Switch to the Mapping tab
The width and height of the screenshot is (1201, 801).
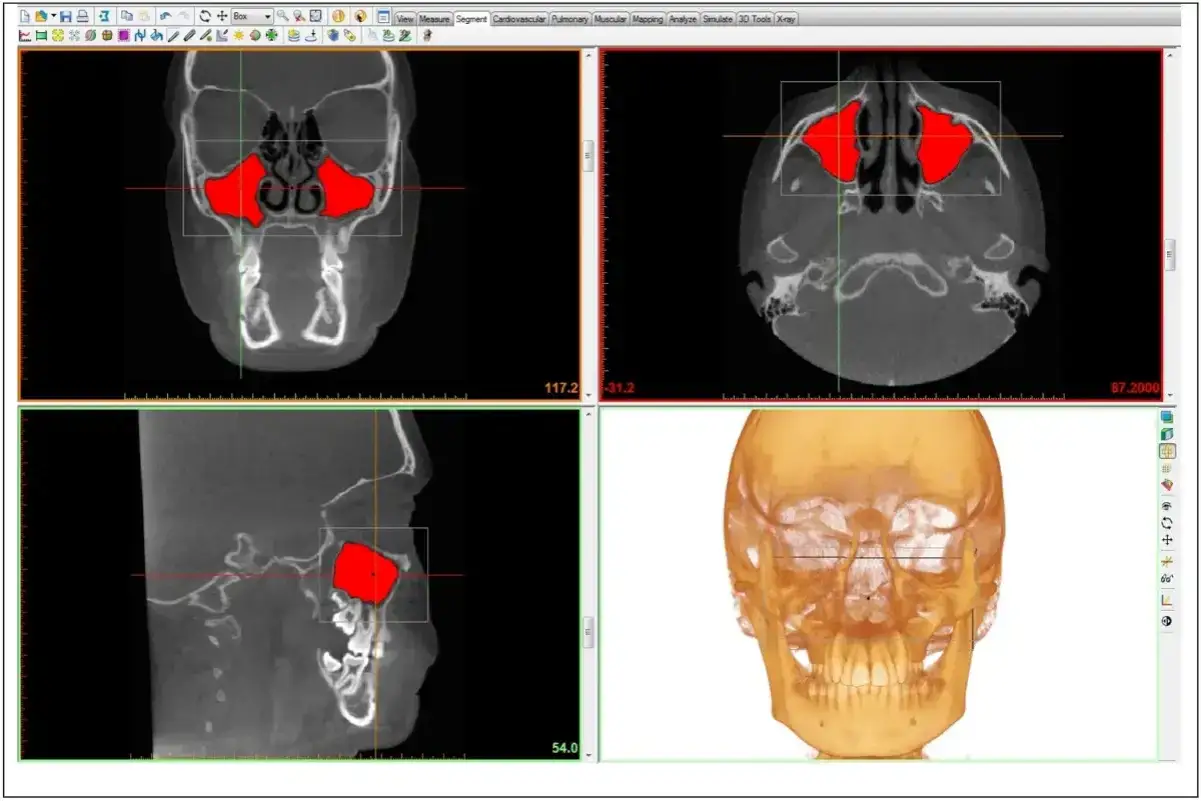pos(648,19)
